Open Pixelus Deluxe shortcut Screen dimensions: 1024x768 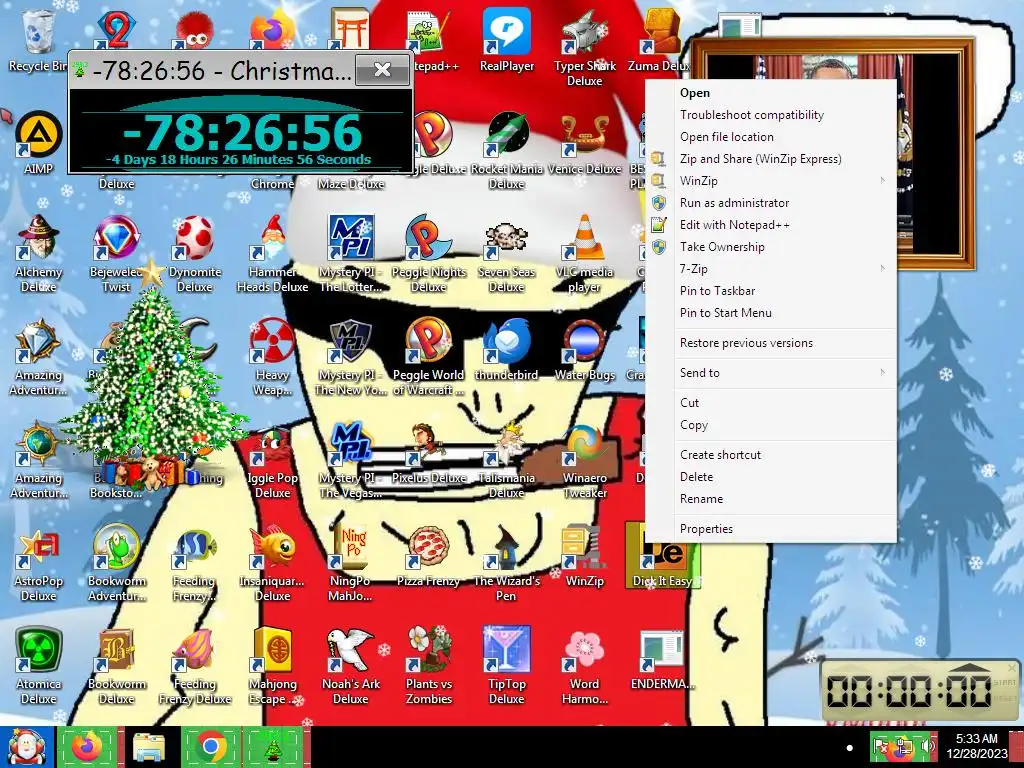[428, 452]
